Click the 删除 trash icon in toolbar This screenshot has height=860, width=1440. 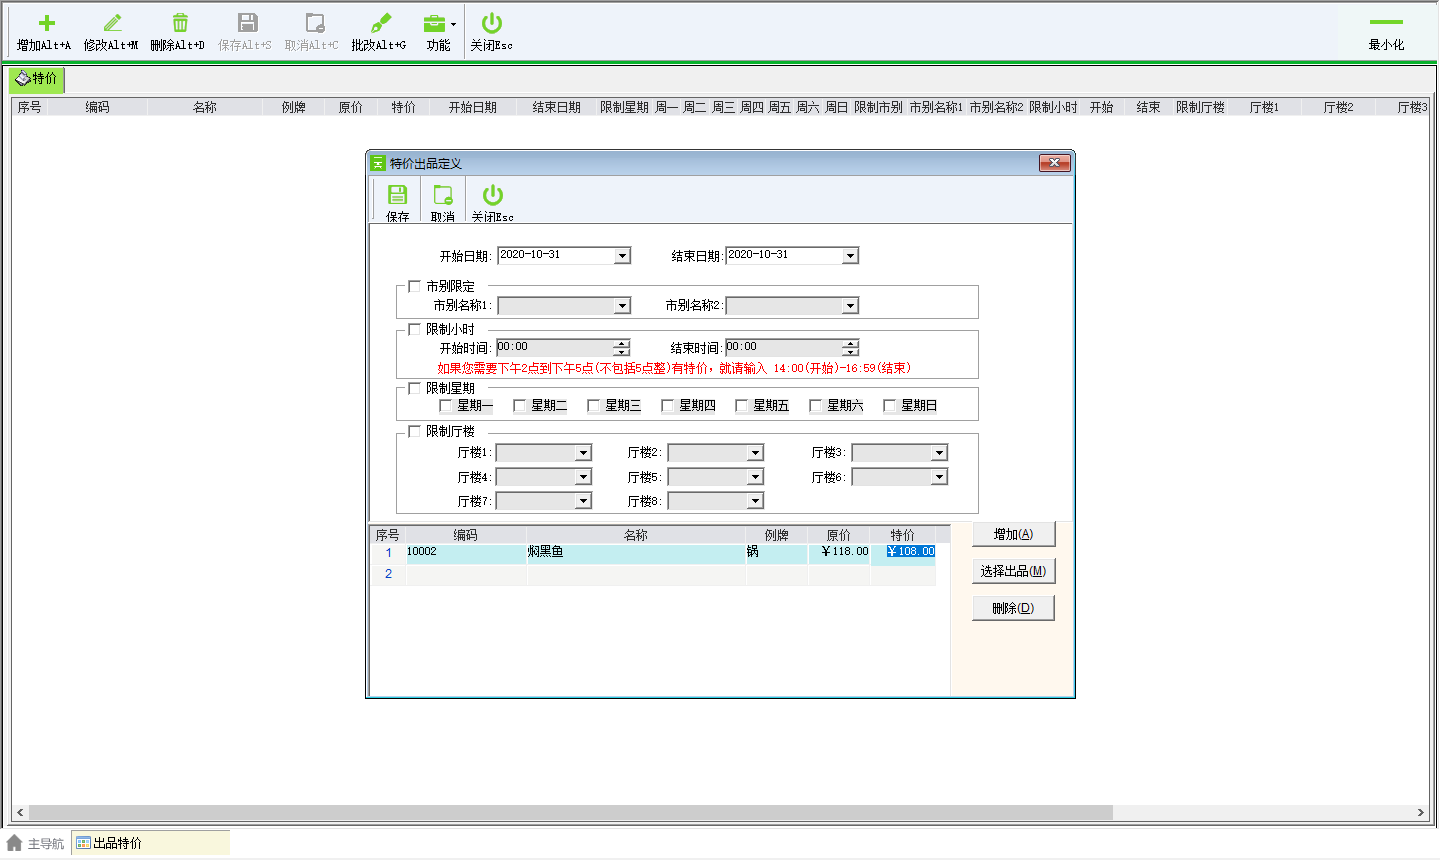click(180, 23)
